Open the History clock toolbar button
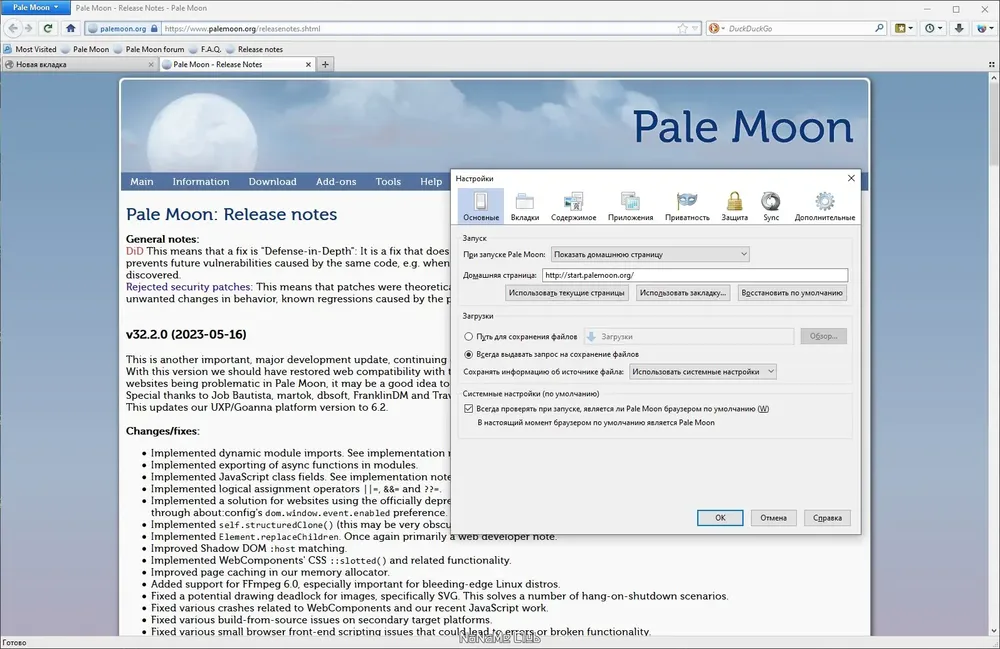 pyautogui.click(x=933, y=28)
